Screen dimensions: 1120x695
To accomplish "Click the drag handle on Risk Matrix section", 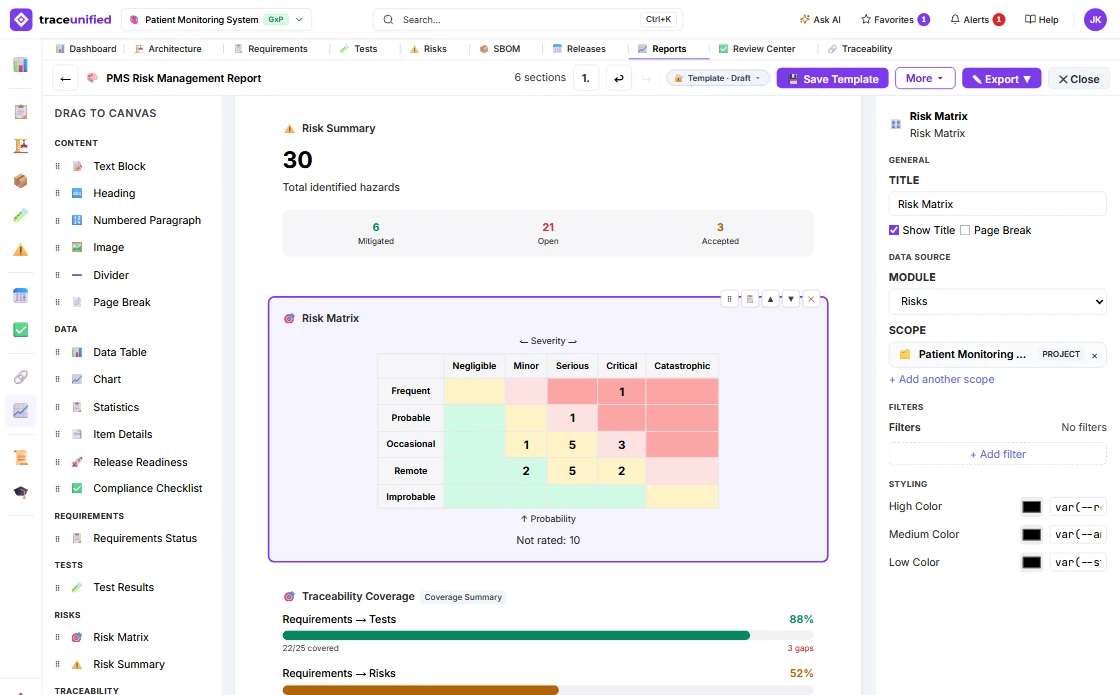I will [729, 299].
